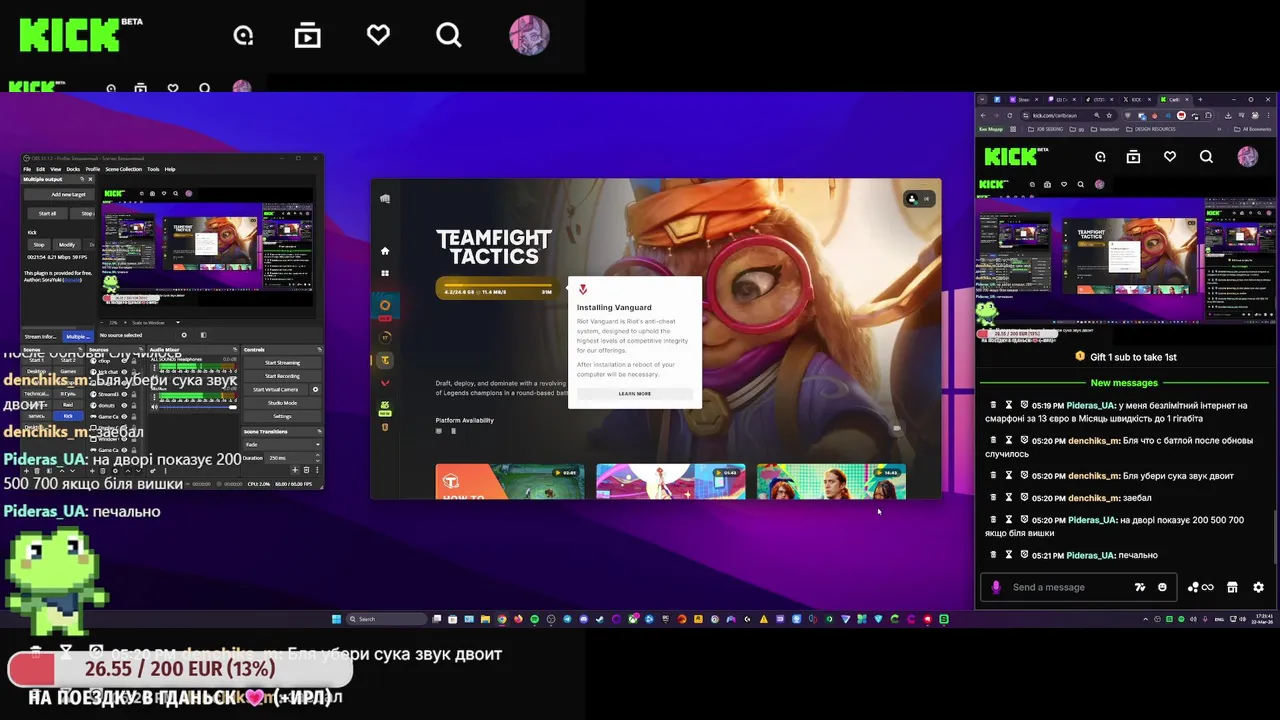Click Start Recording in OBS Controls
This screenshot has width=1280, height=720.
(282, 376)
